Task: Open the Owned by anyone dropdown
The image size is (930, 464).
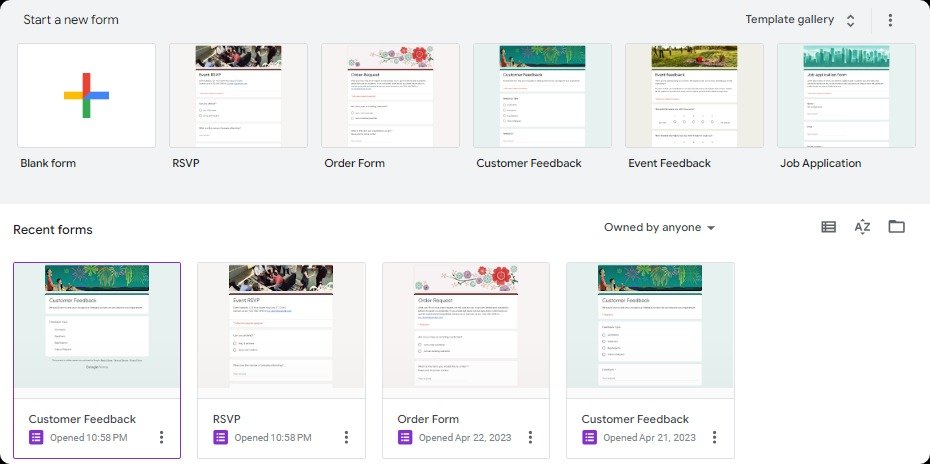Action: [659, 227]
